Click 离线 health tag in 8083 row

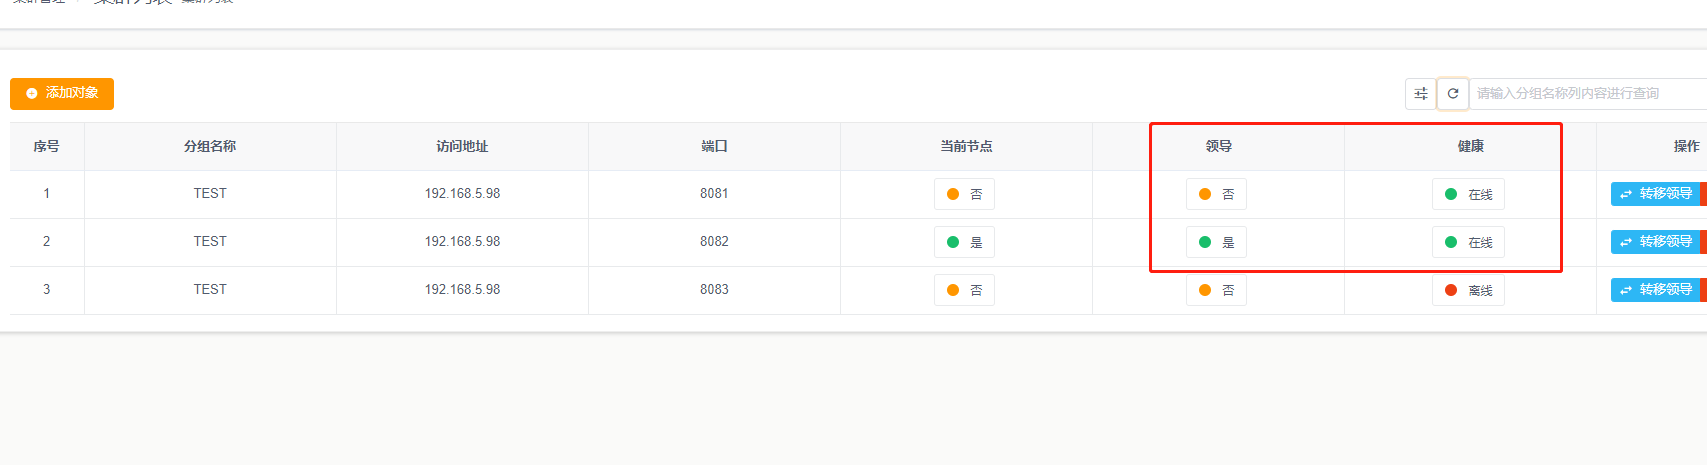click(1468, 290)
